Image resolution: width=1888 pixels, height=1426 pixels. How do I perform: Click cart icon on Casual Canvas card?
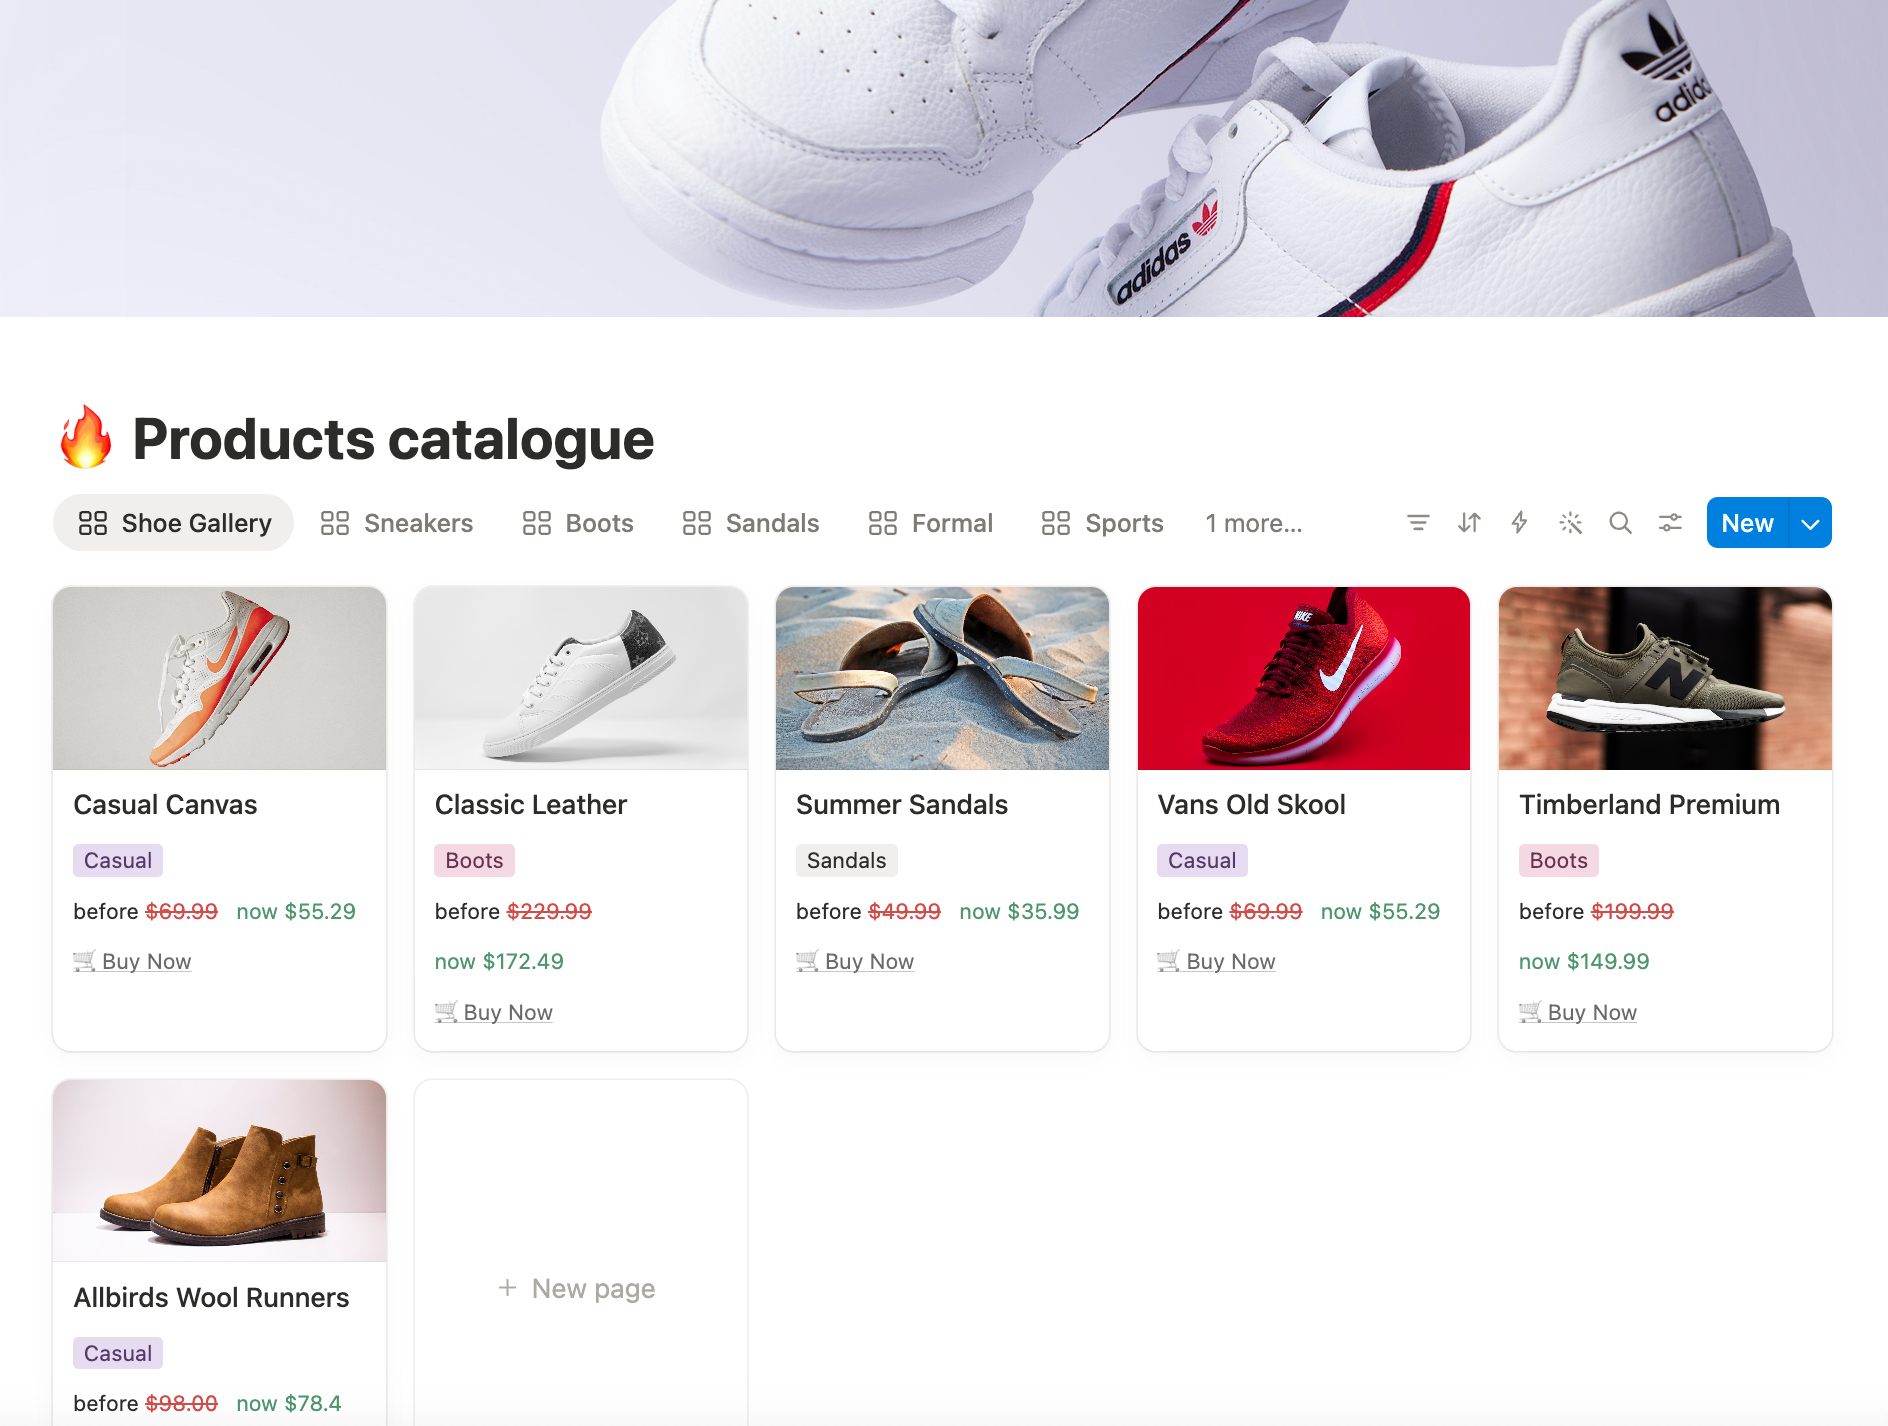[x=85, y=961]
